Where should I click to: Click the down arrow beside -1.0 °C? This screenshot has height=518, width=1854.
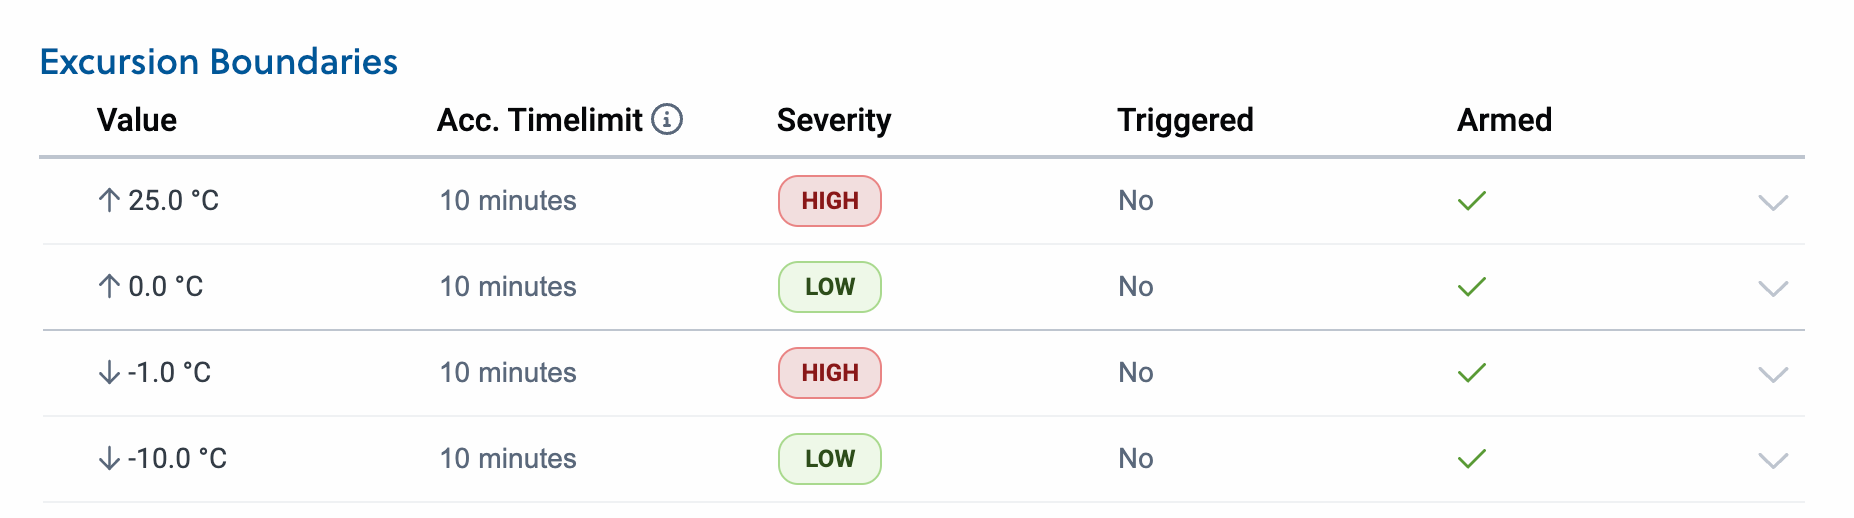click(110, 372)
